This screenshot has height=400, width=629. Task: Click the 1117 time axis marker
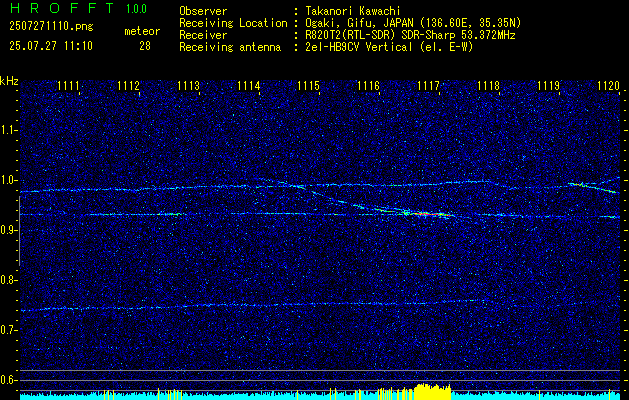[428, 85]
